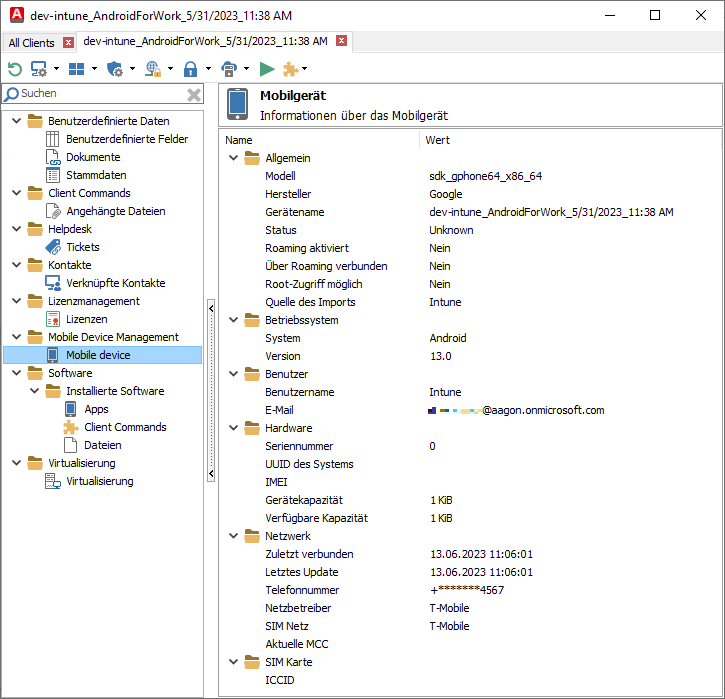Screen dimensions: 725x699
Task: Collapse the Allgemein group in details
Action: tap(234, 158)
